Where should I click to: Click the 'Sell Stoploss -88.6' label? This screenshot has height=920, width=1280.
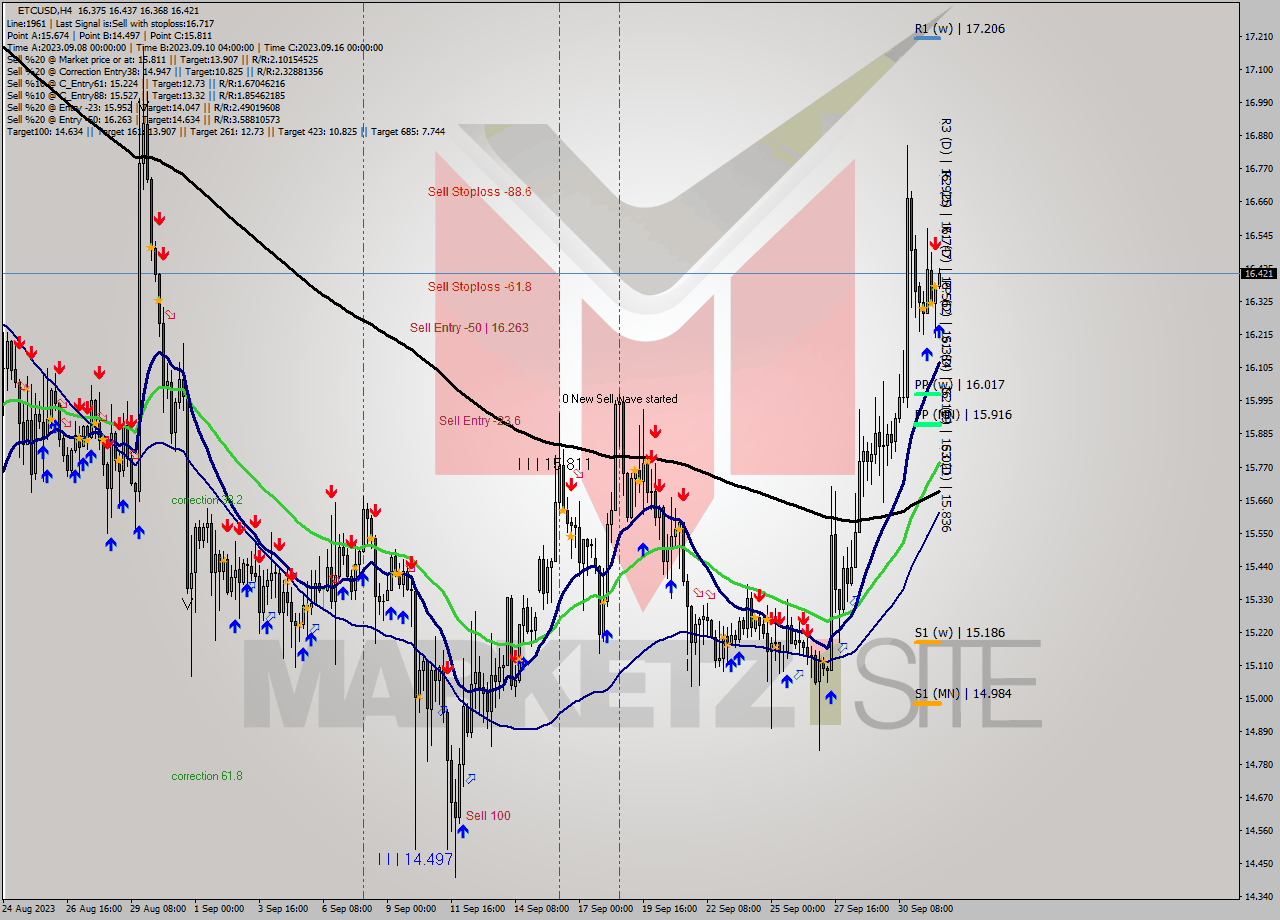[x=479, y=192]
